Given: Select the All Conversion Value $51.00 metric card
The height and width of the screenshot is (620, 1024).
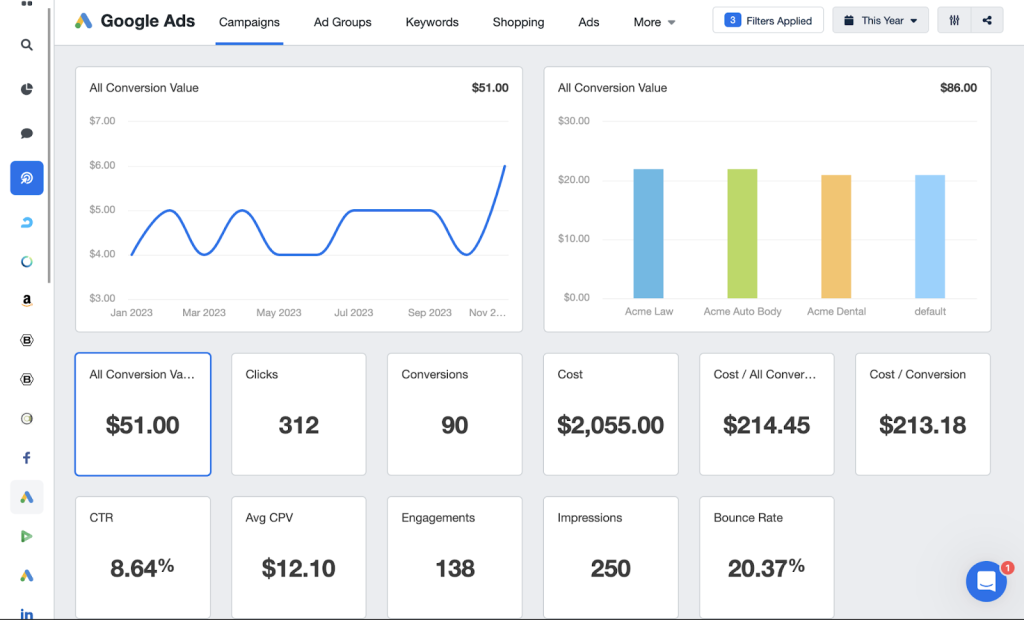Looking at the screenshot, I should tap(142, 414).
